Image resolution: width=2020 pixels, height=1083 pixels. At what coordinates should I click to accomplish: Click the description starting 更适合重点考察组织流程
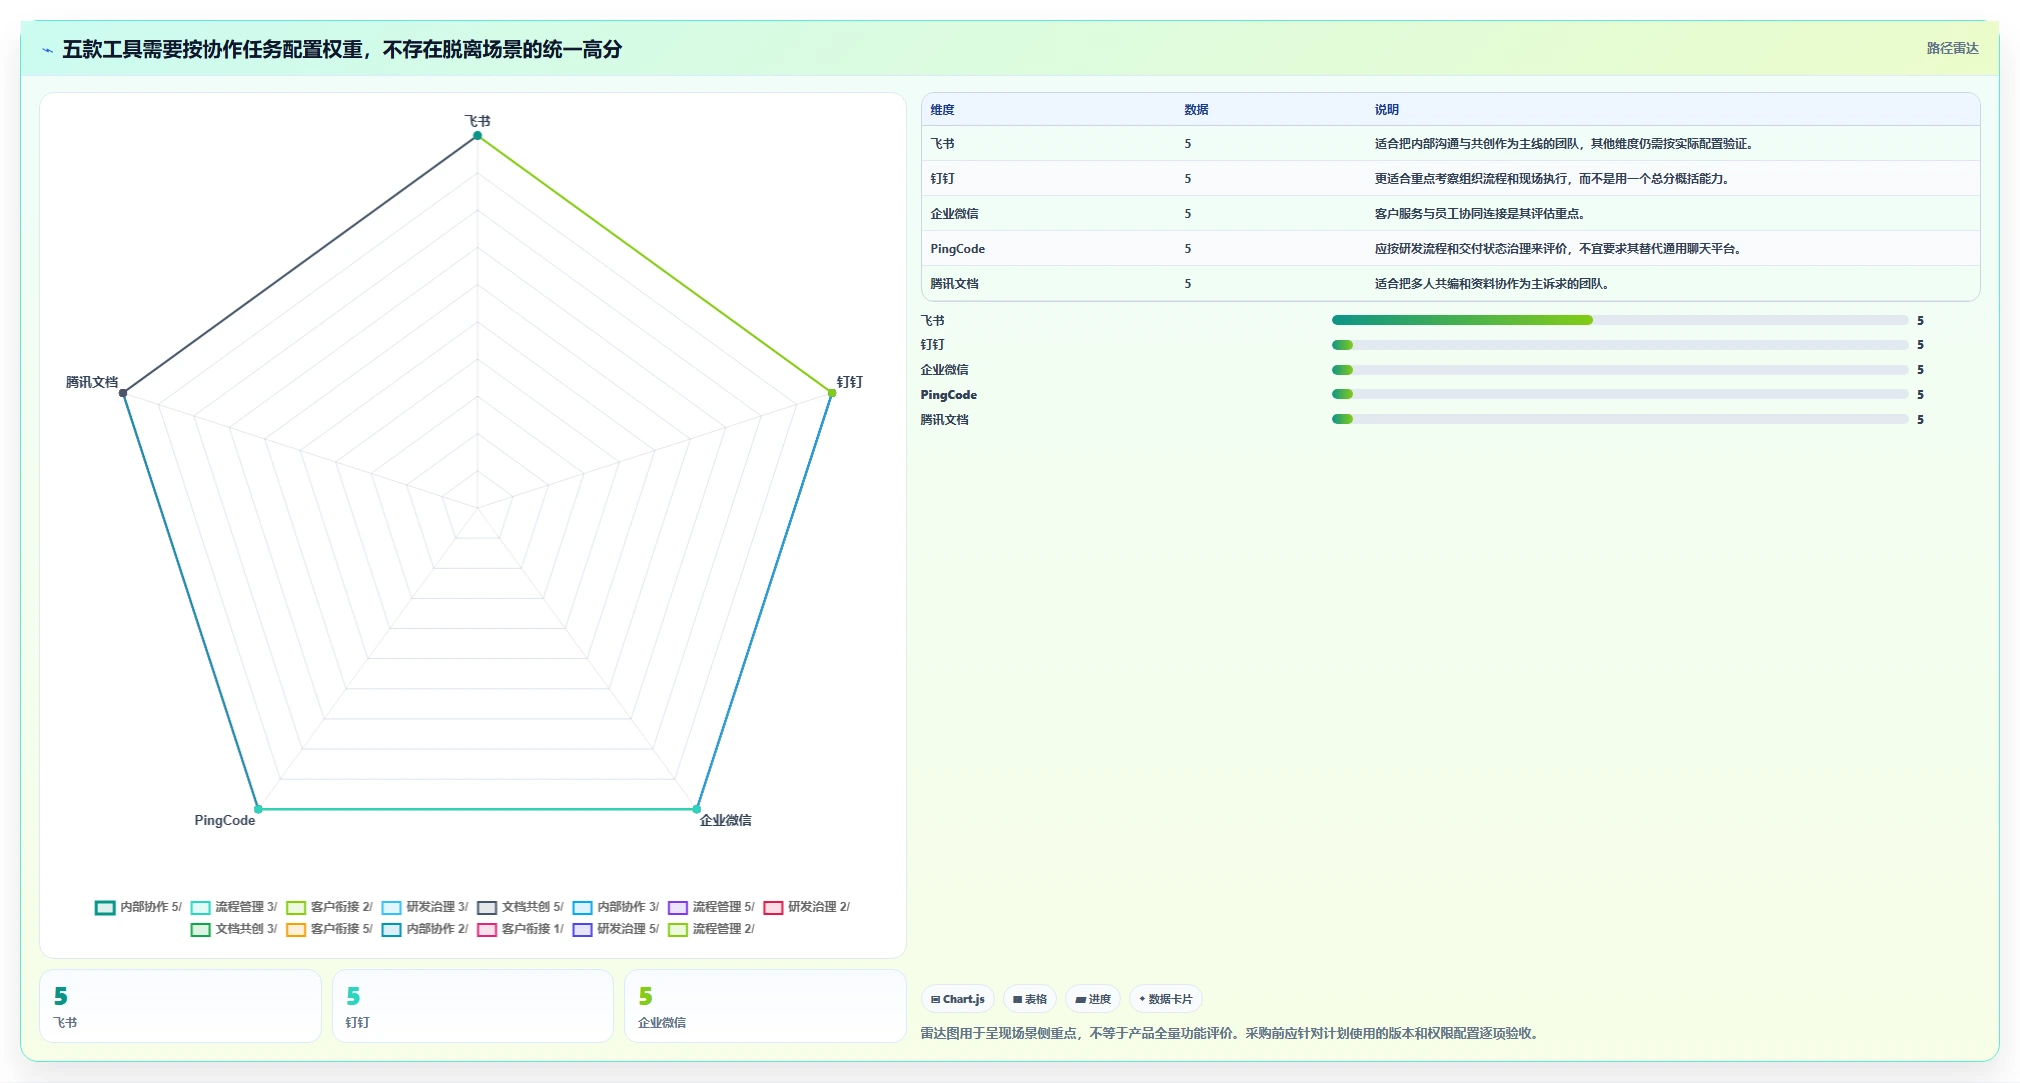coord(1554,179)
